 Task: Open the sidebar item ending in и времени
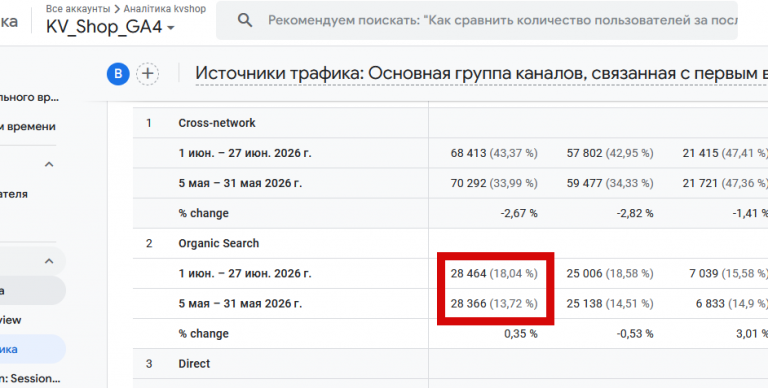pos(28,126)
